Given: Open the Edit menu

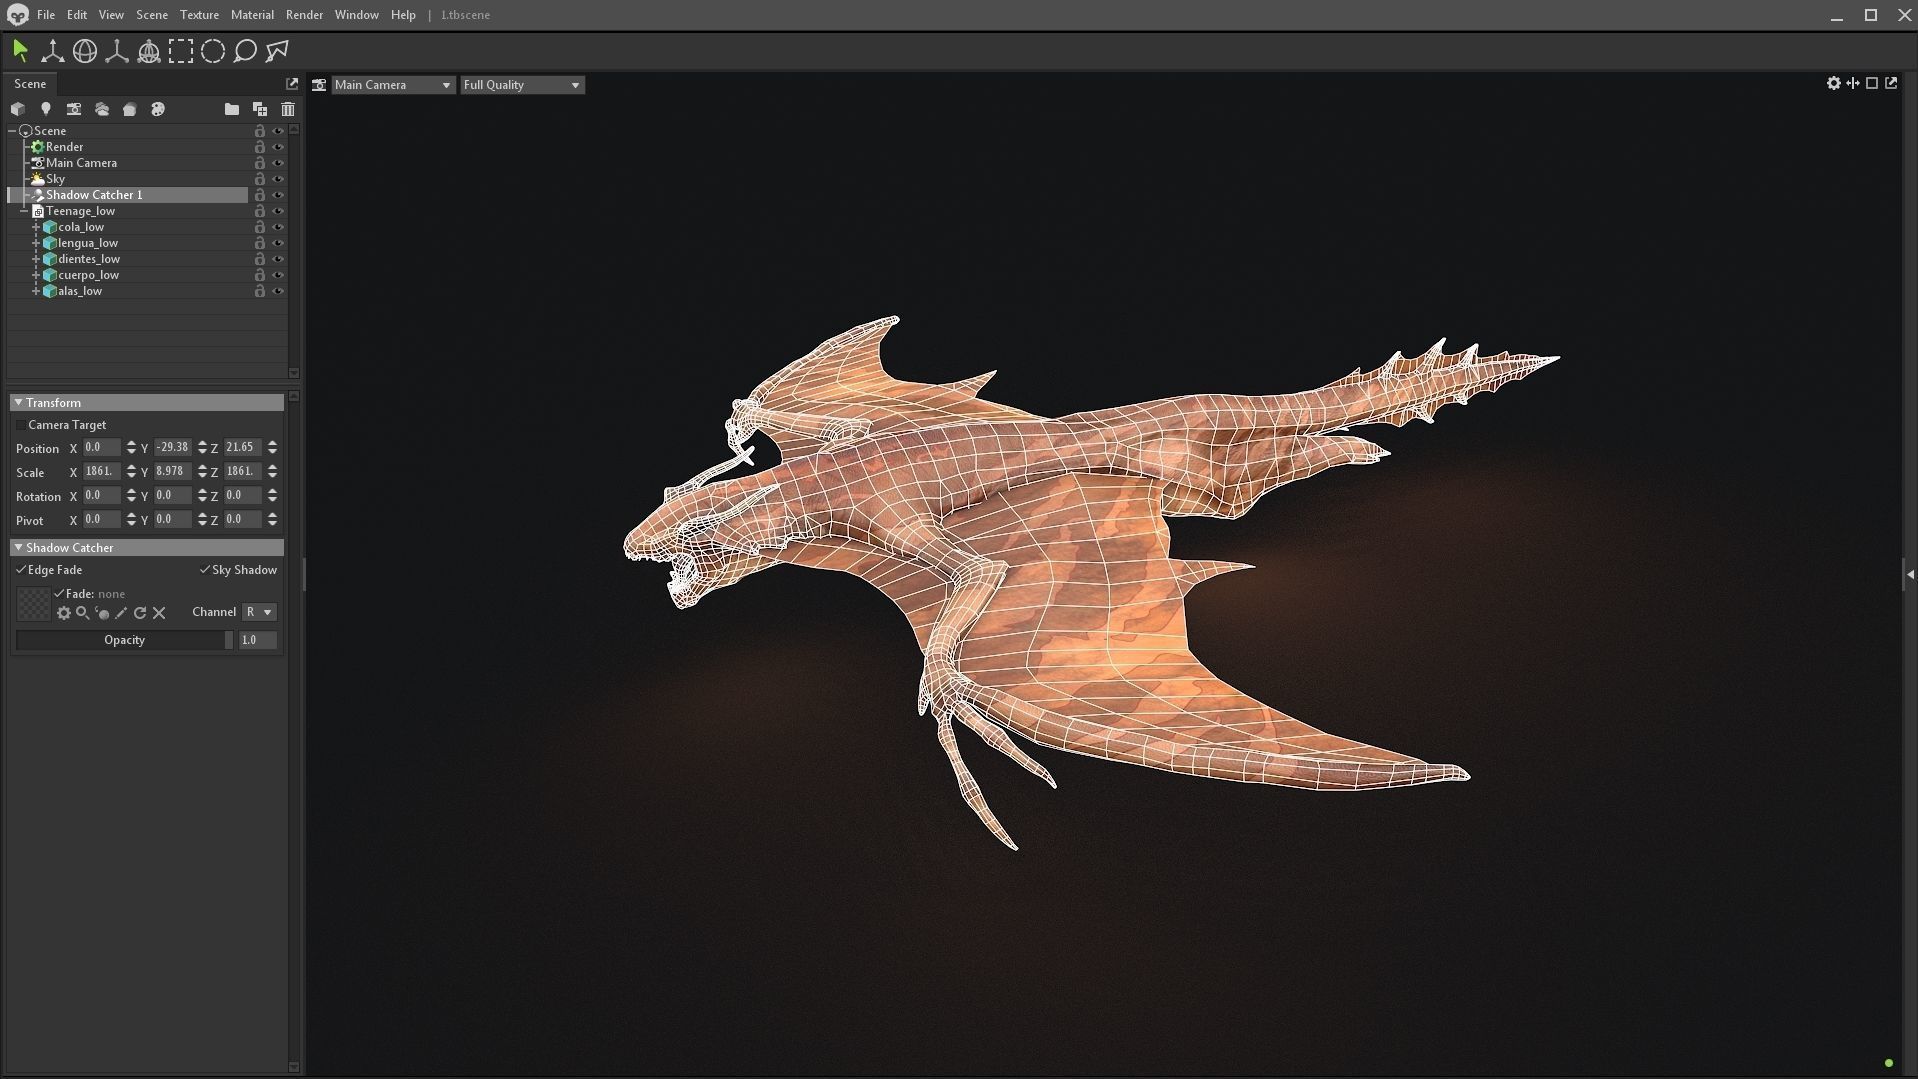Looking at the screenshot, I should point(77,15).
